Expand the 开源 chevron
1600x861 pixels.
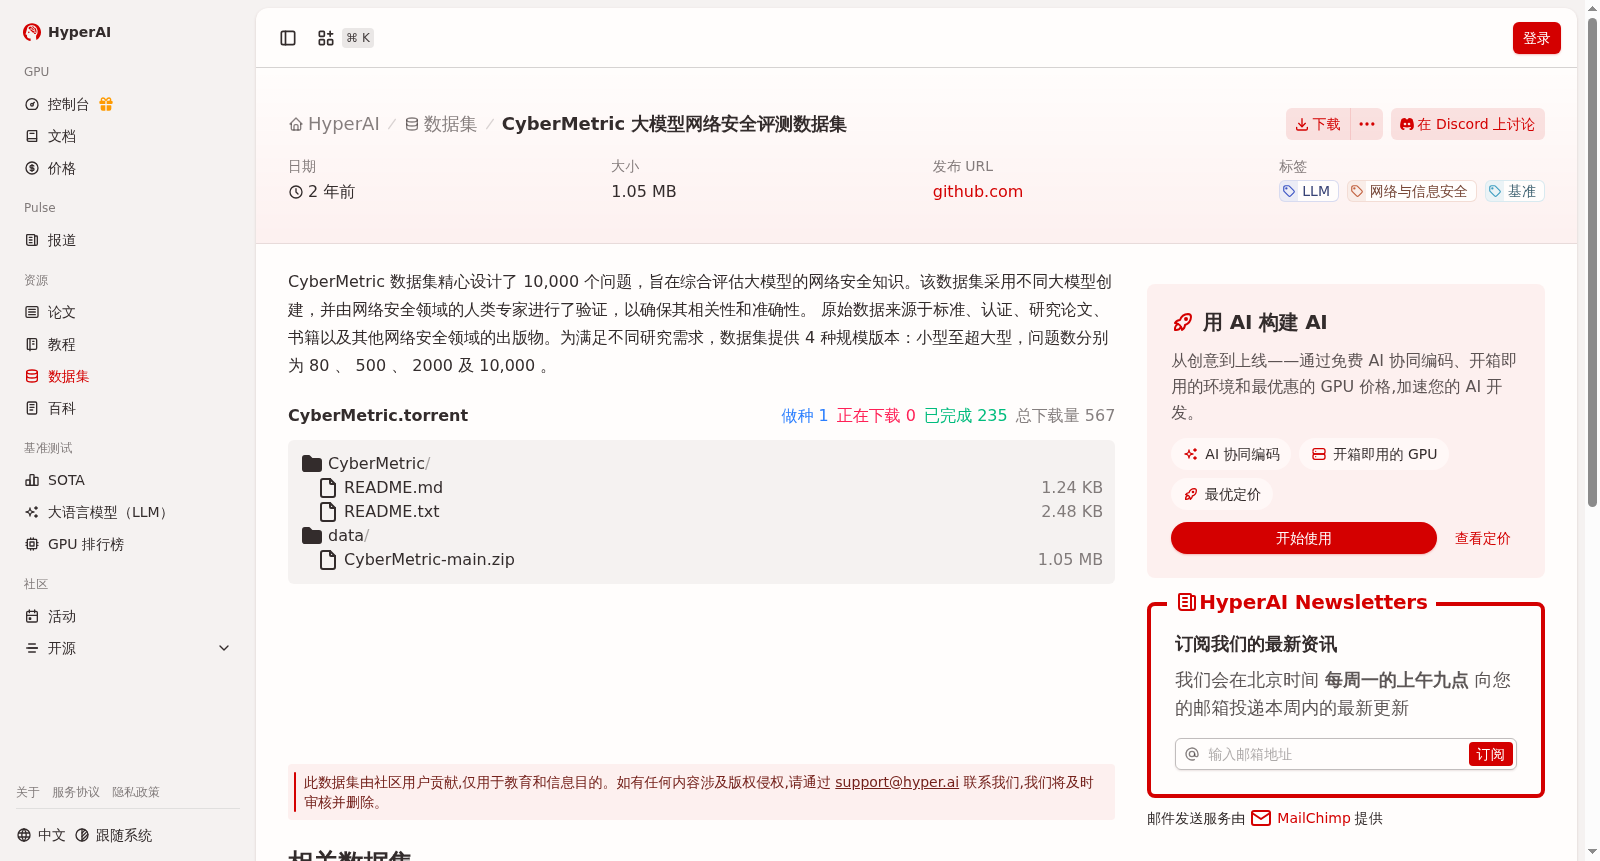point(224,648)
